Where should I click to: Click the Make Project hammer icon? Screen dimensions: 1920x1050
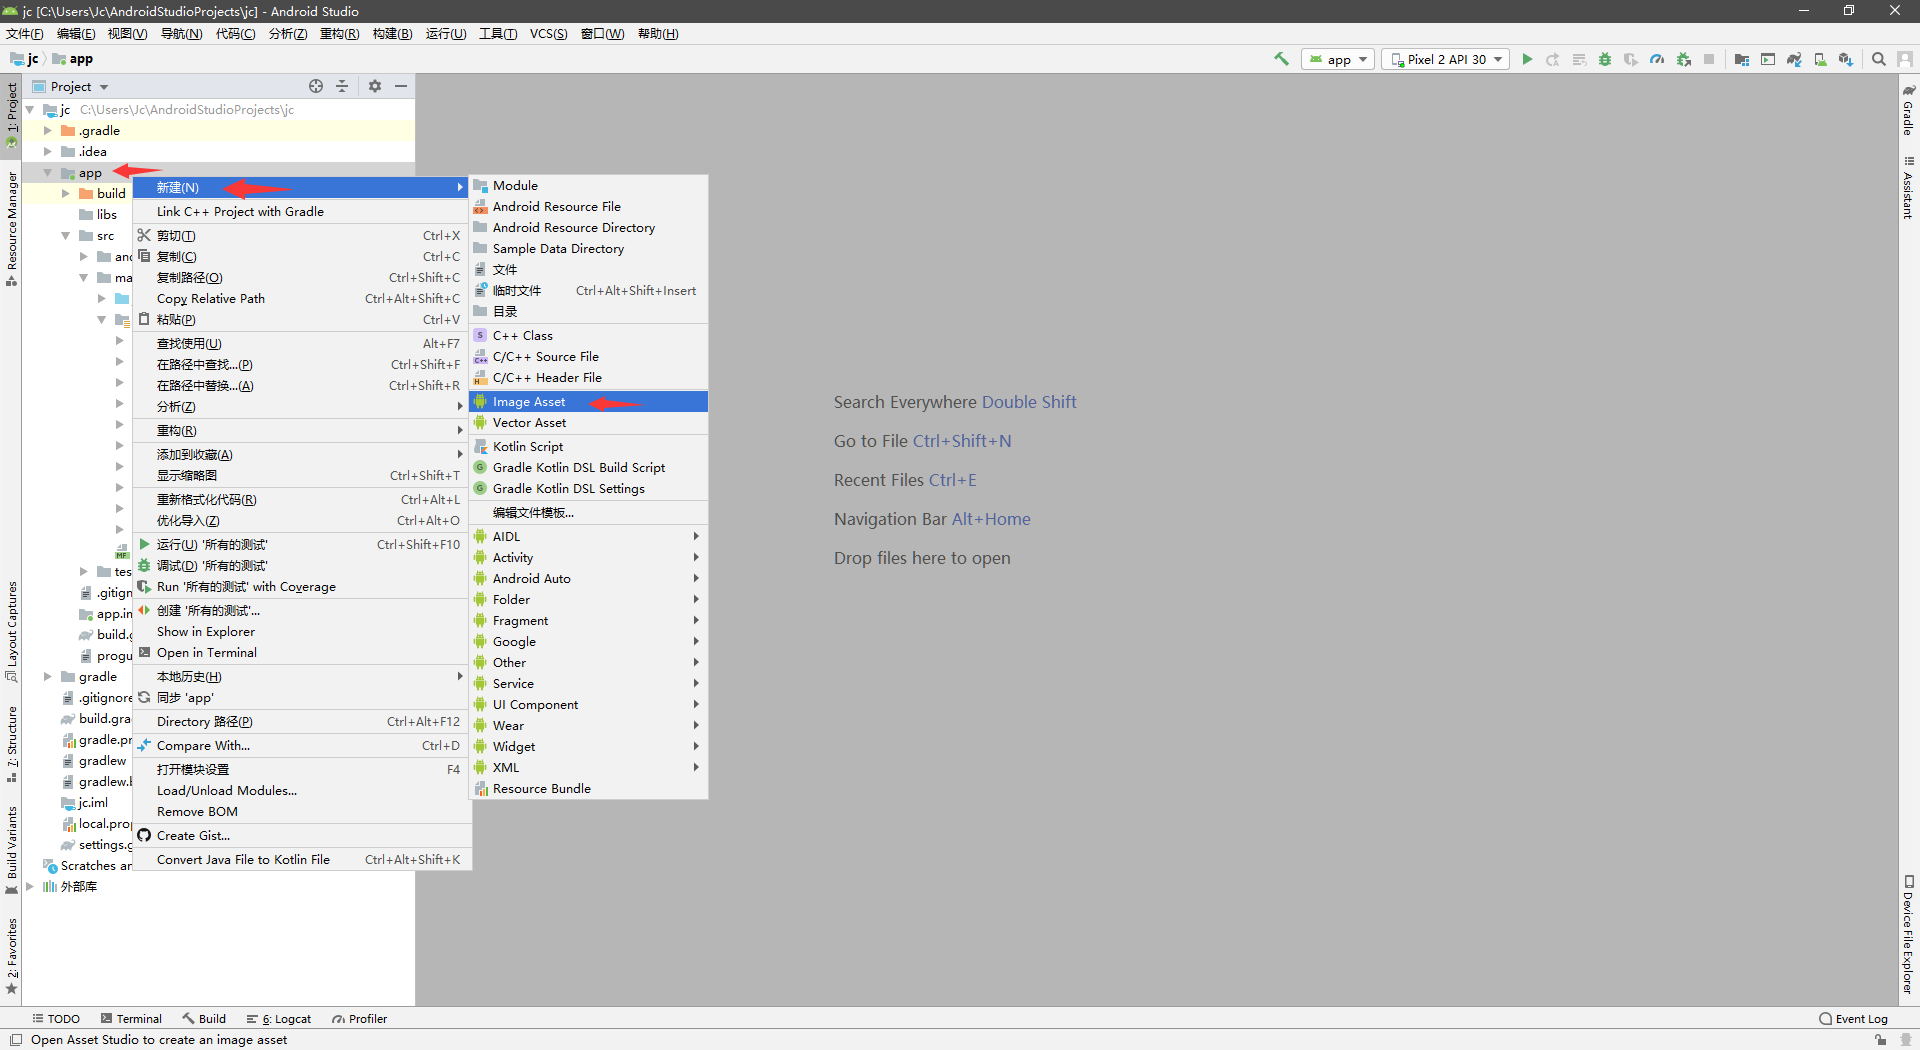(x=1281, y=59)
